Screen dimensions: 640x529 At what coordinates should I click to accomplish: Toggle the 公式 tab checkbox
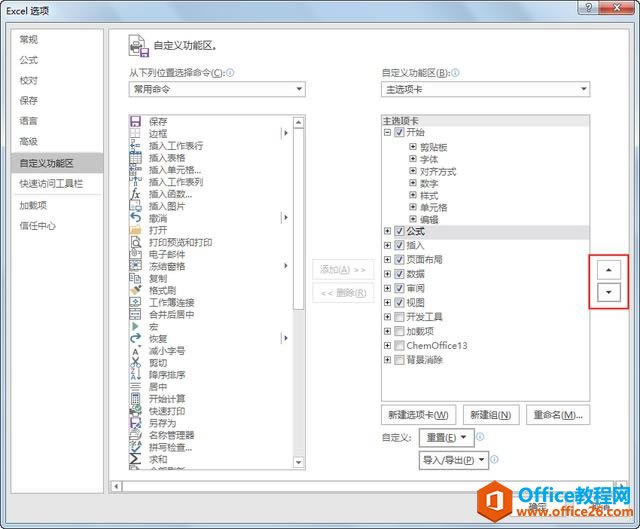[400, 231]
